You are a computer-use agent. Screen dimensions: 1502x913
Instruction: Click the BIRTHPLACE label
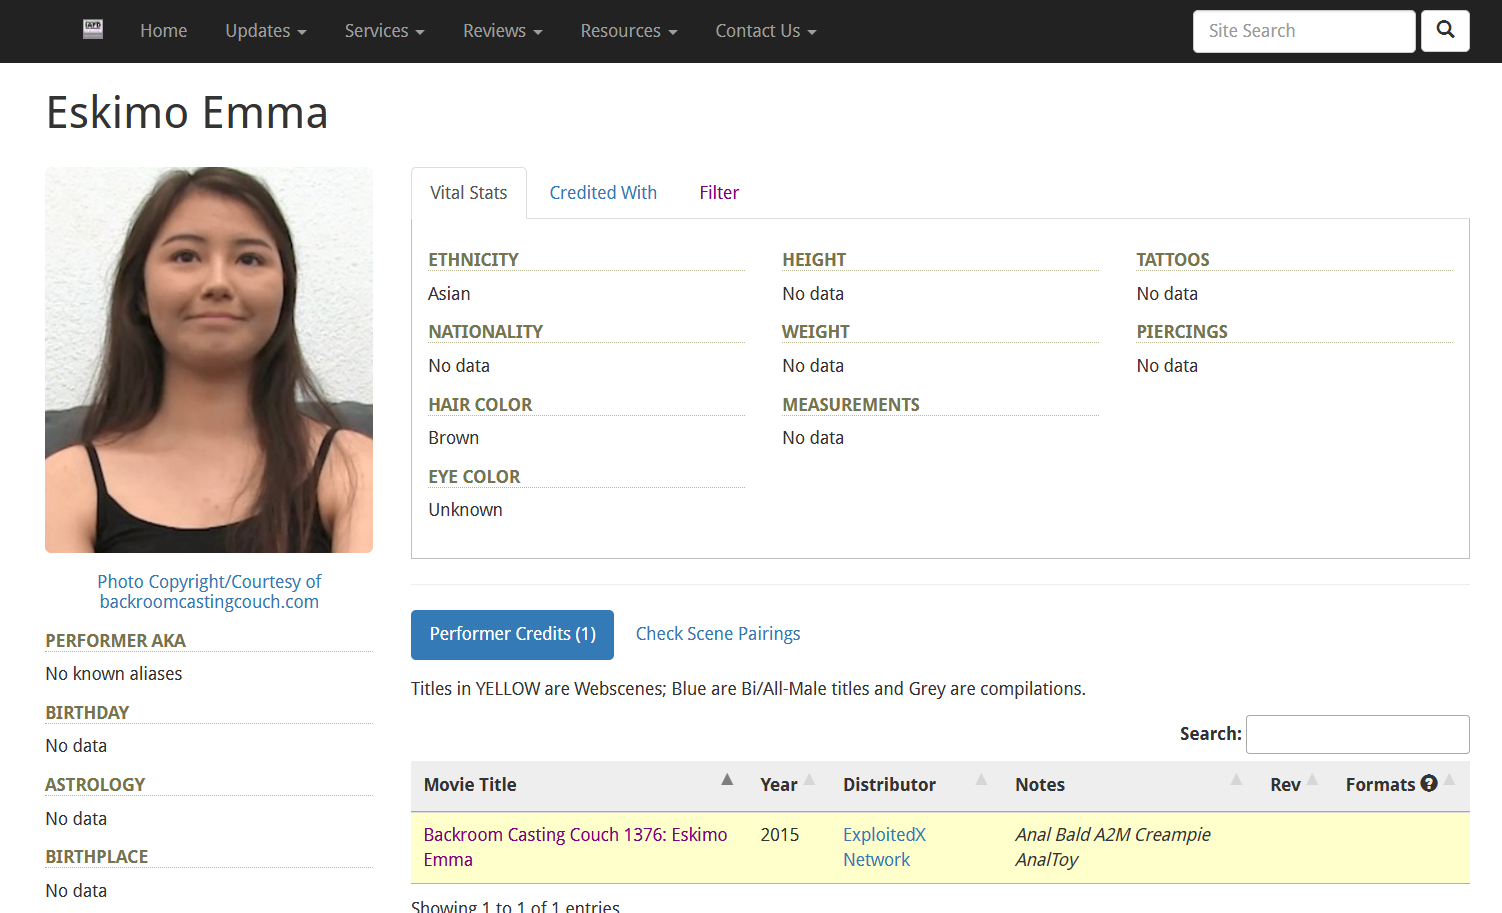(x=96, y=857)
